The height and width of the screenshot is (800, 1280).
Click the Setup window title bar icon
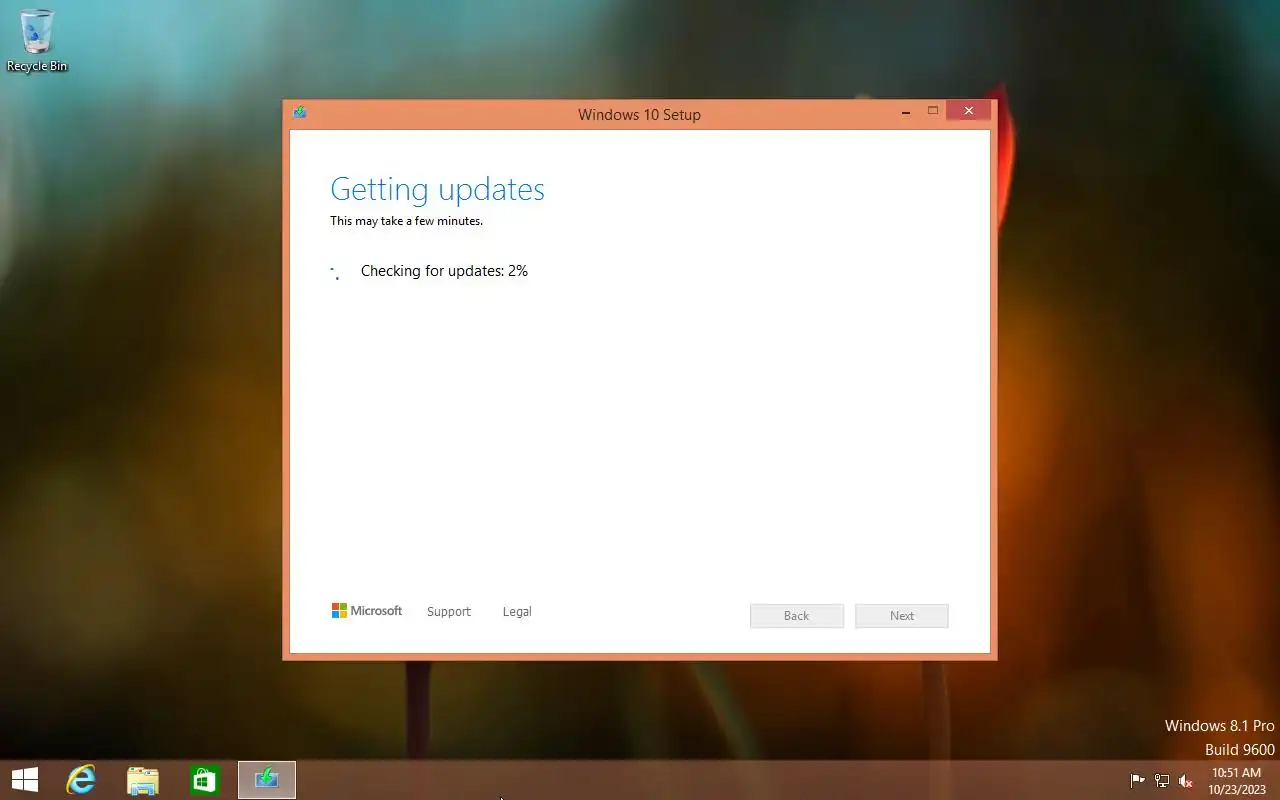pyautogui.click(x=300, y=113)
